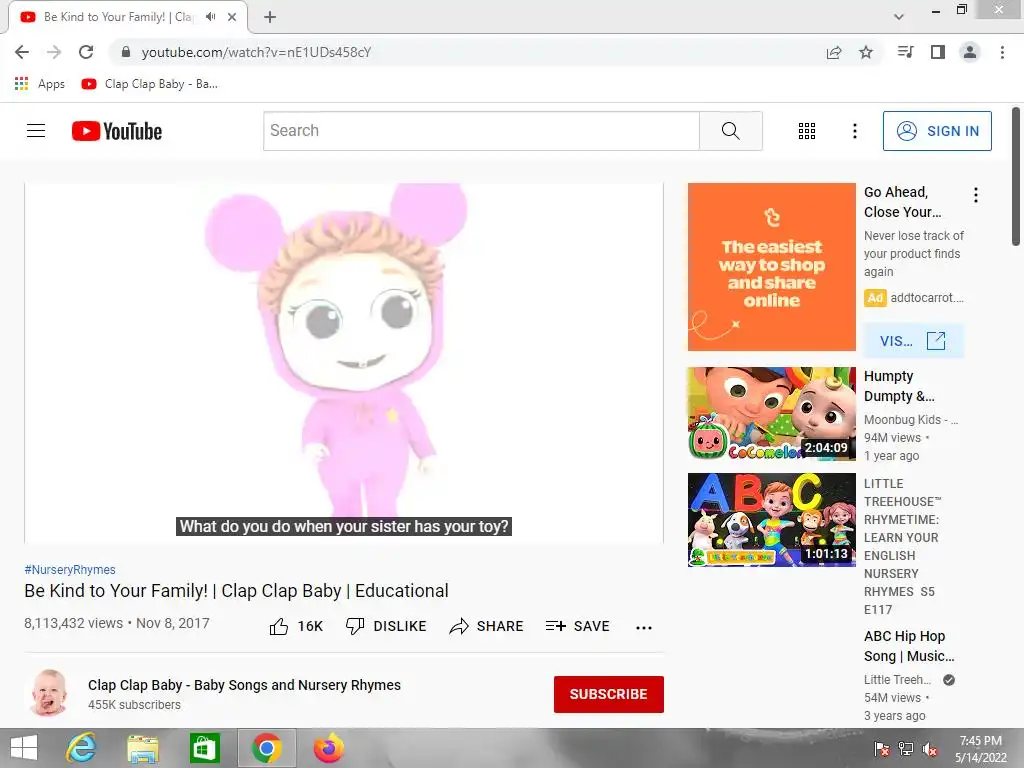Viewport: 1024px width, 768px height.
Task: Open the Apps bookmarks shortcut
Action: click(x=40, y=84)
